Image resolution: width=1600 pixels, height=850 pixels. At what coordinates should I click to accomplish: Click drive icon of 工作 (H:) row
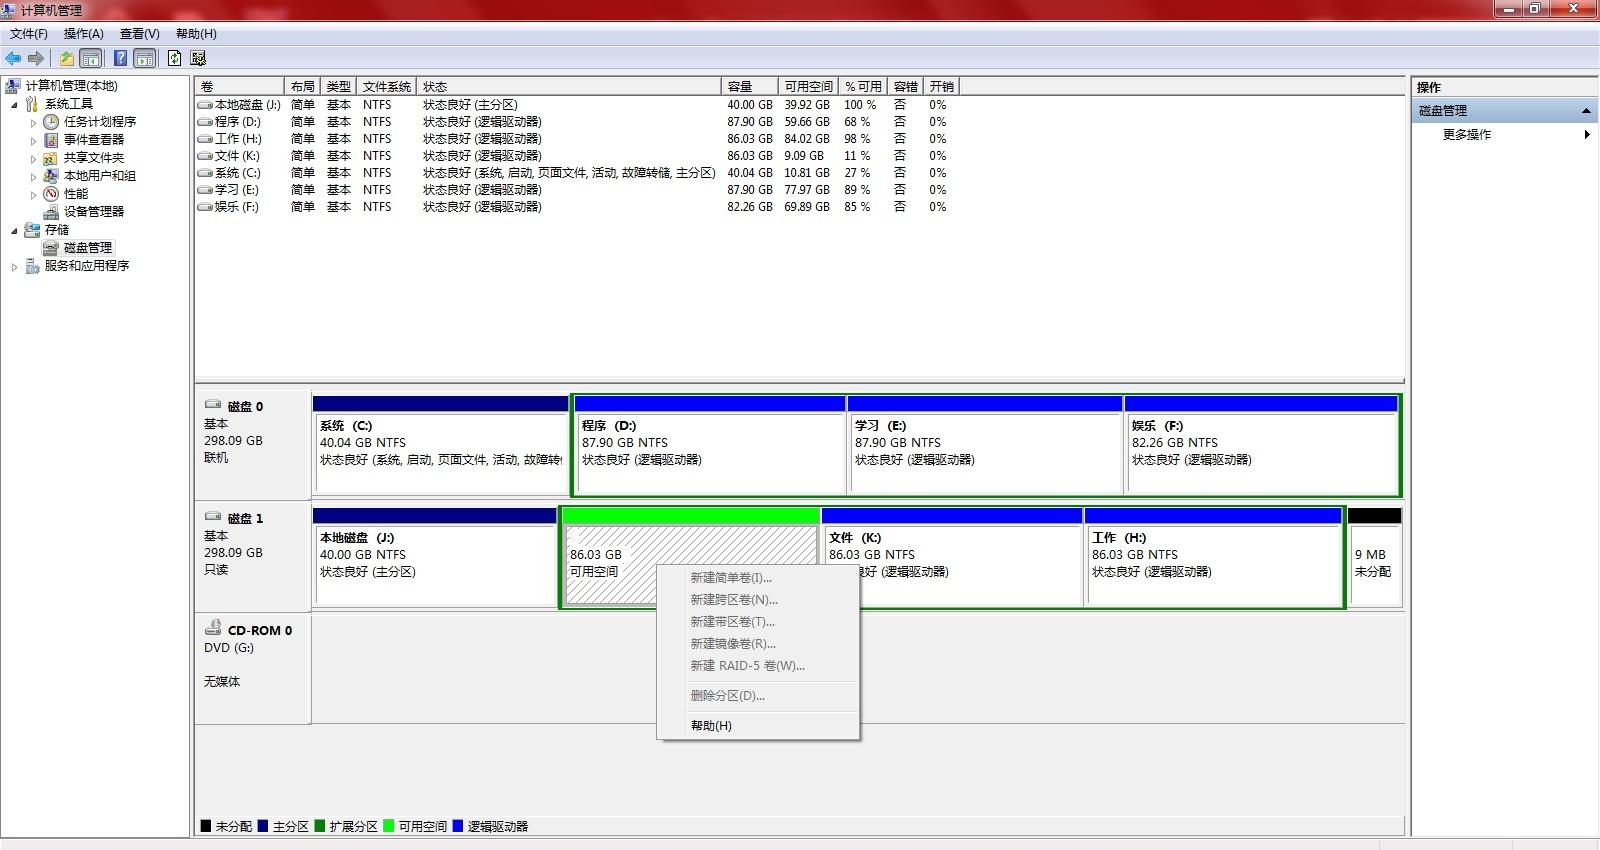click(205, 139)
